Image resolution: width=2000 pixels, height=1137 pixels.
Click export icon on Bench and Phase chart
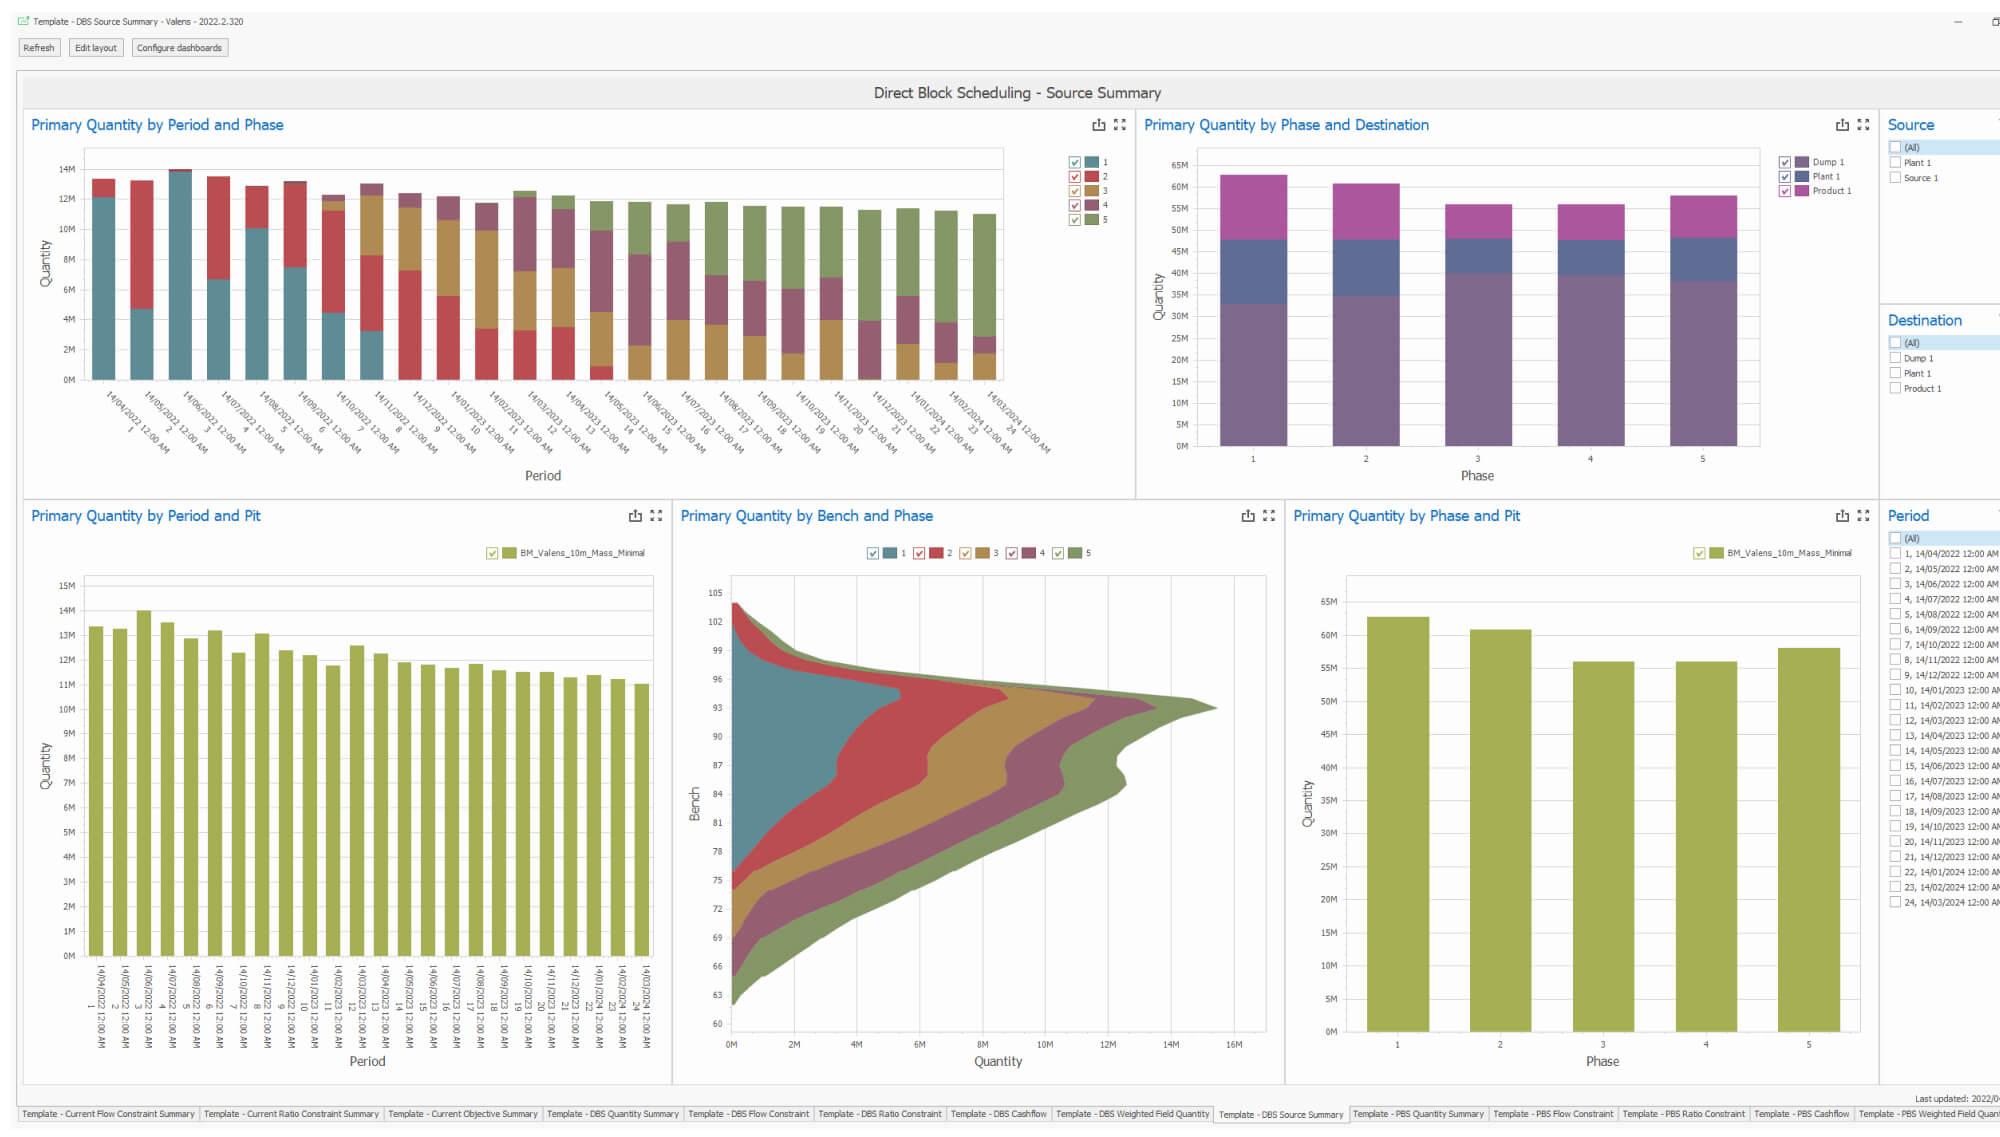pos(1248,516)
